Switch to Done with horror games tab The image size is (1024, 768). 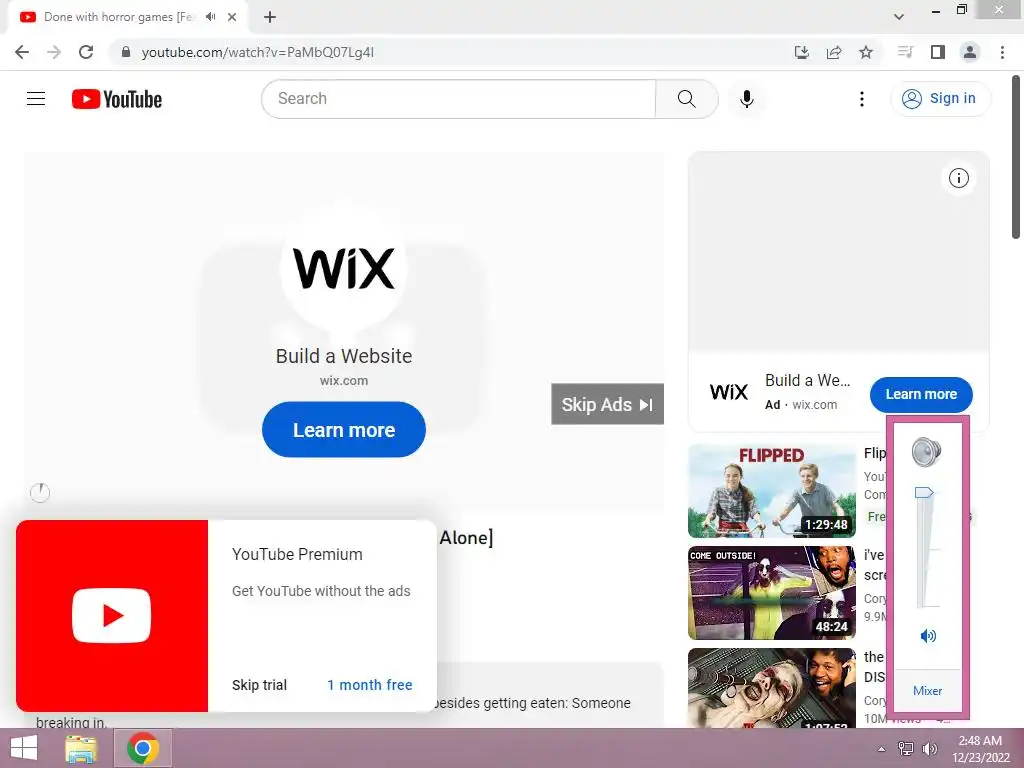pyautogui.click(x=118, y=17)
